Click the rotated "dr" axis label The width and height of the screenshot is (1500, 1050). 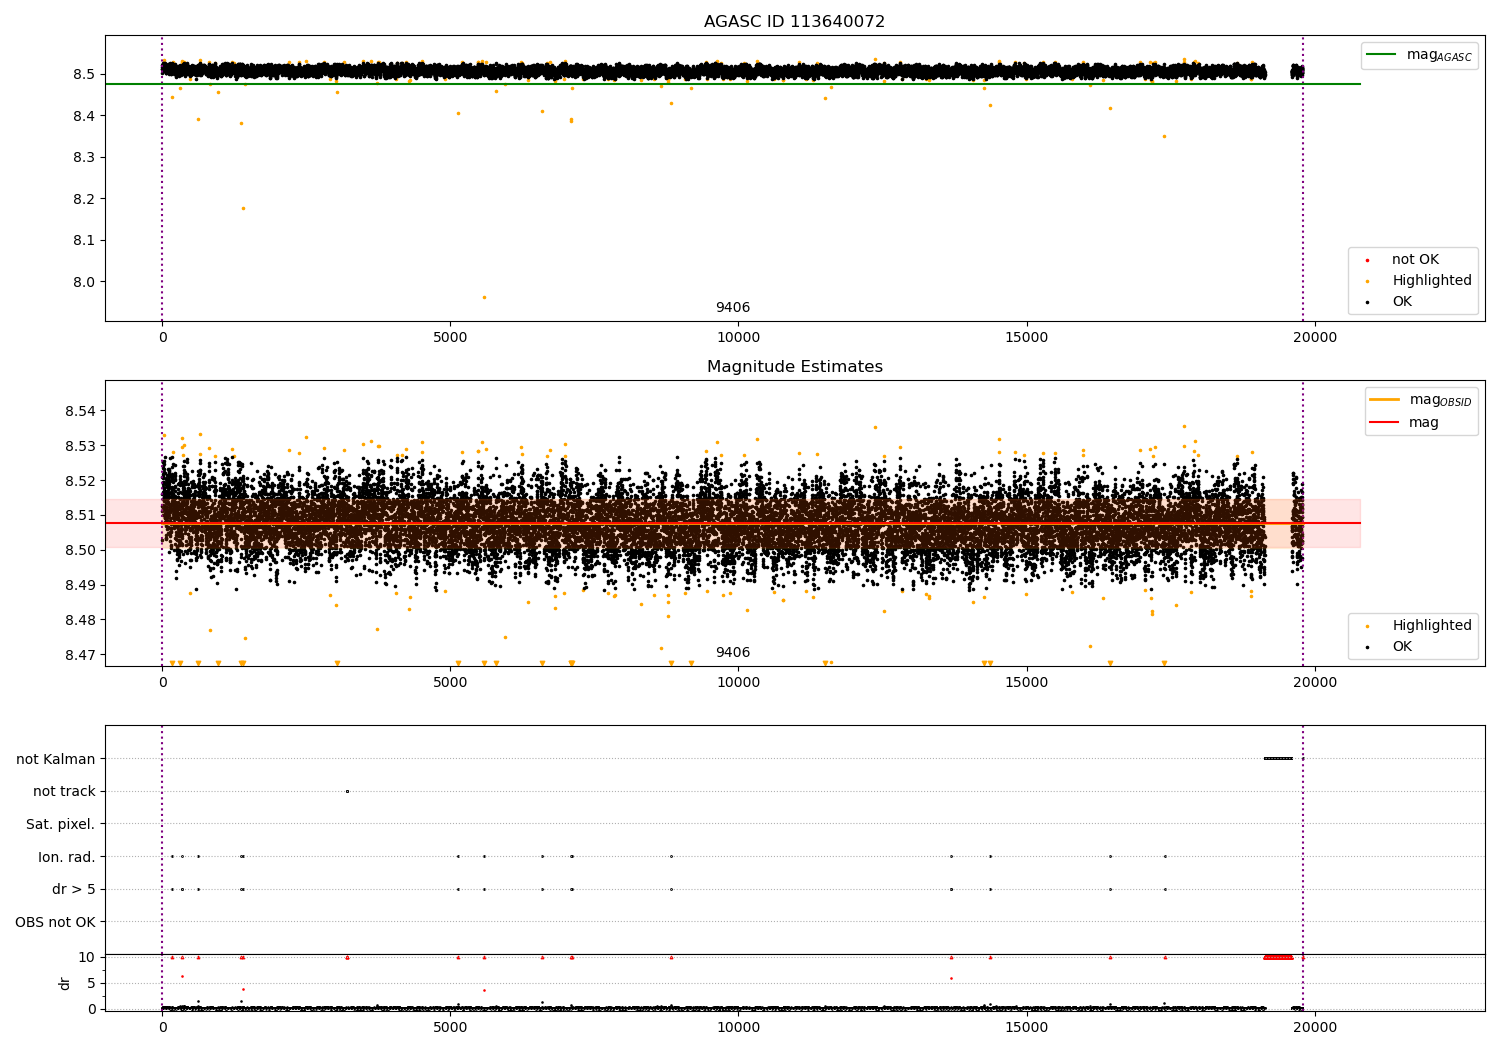pos(65,983)
